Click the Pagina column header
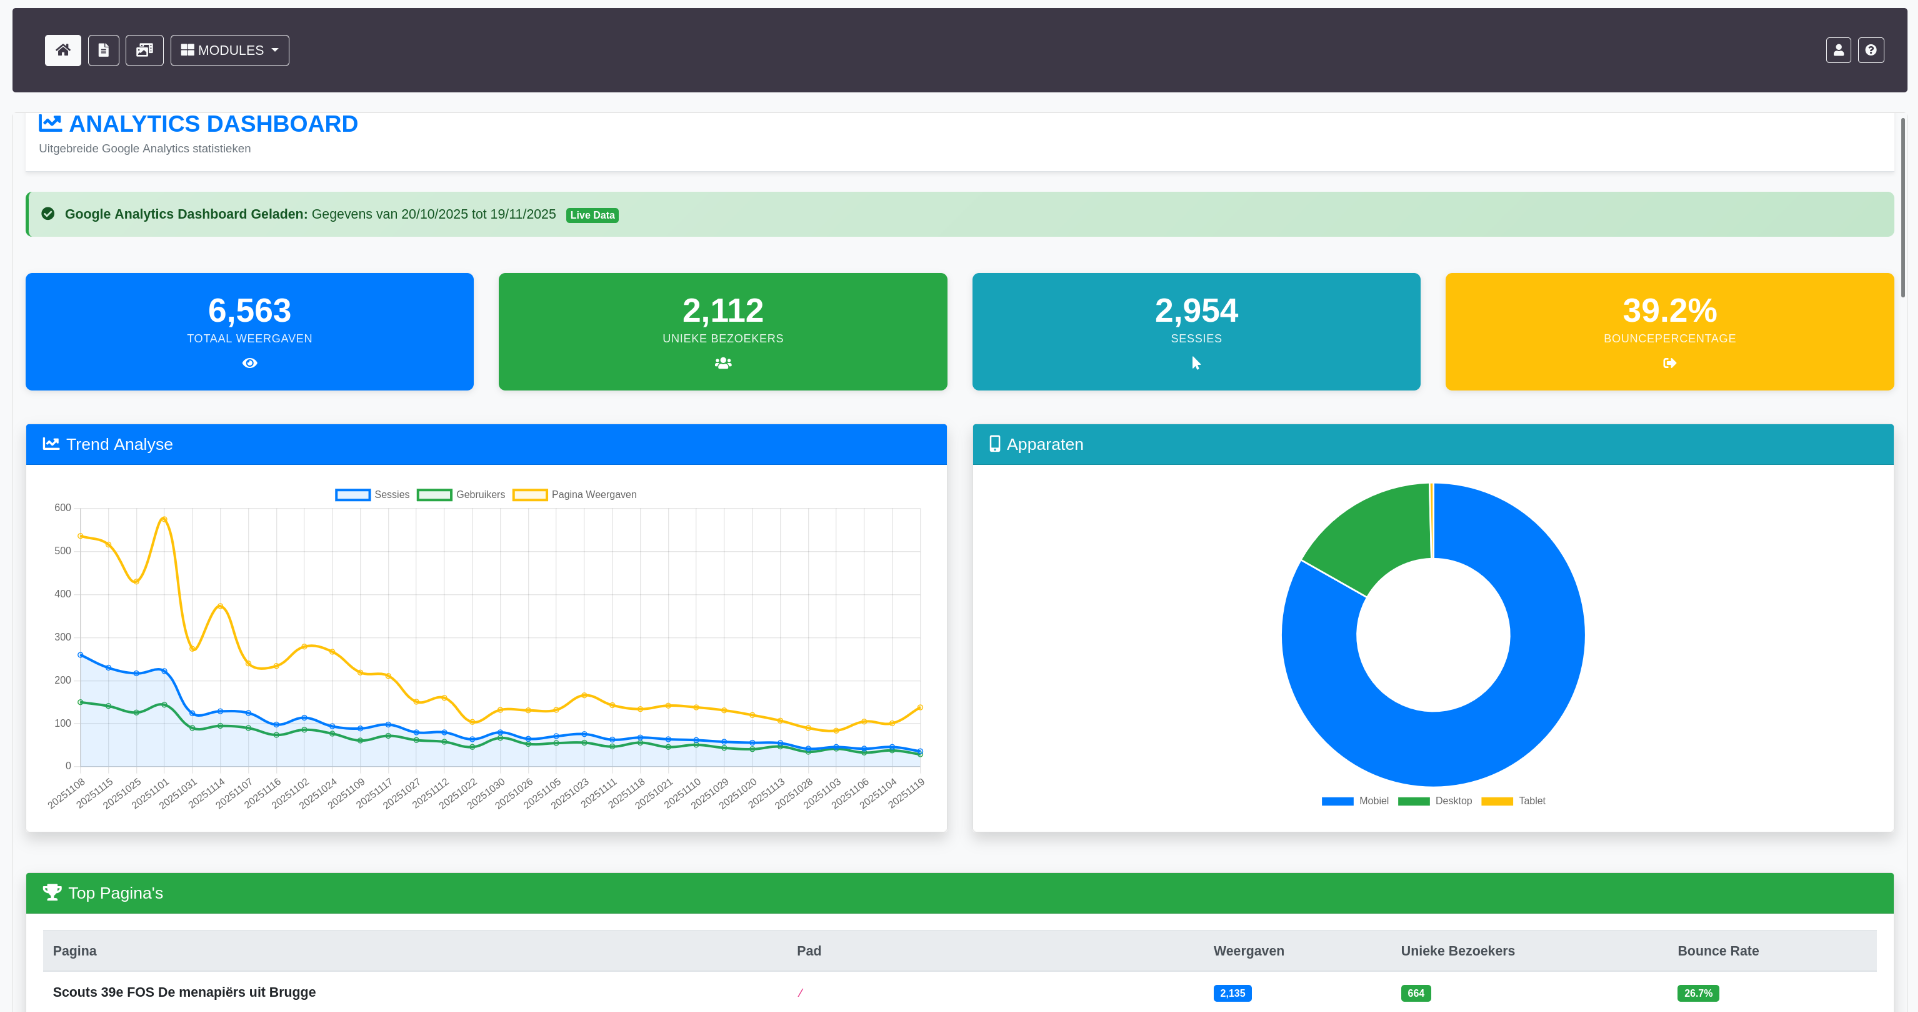 75,950
